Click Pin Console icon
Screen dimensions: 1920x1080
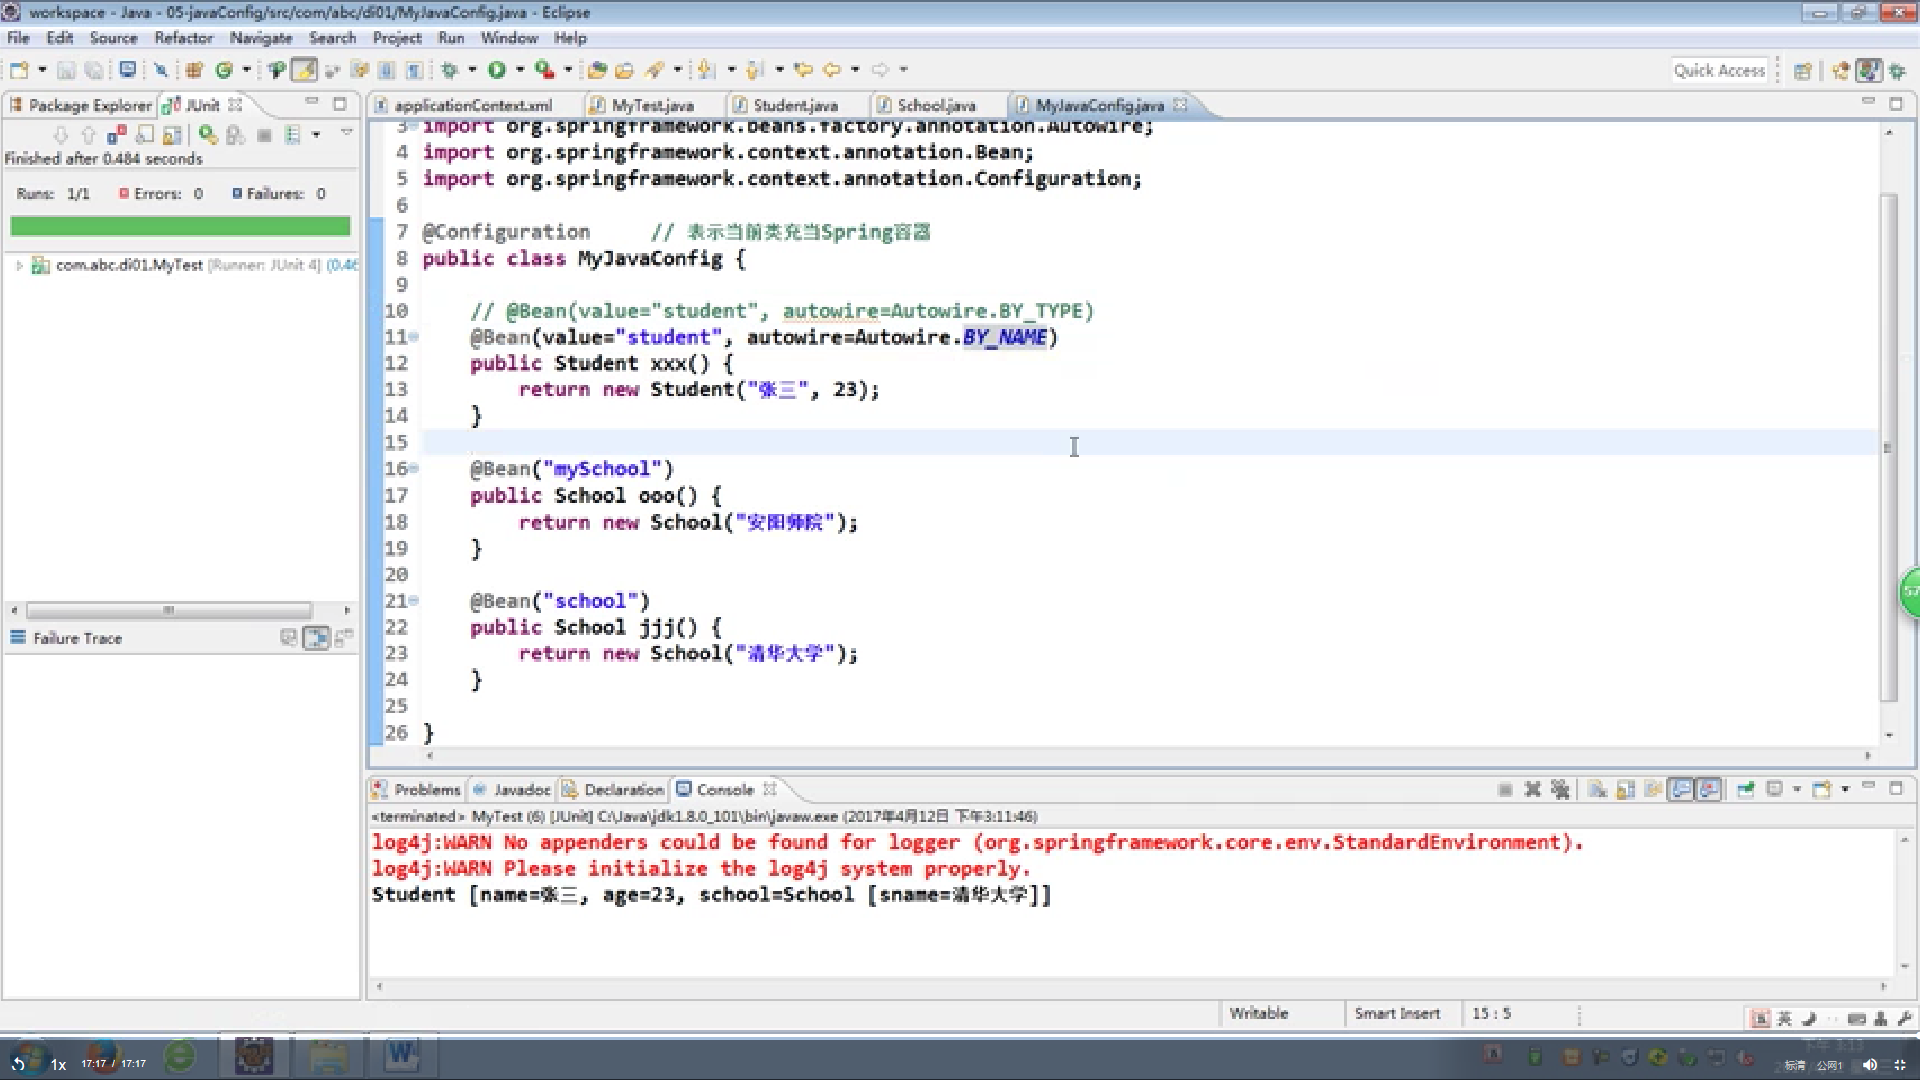[x=1746, y=790]
